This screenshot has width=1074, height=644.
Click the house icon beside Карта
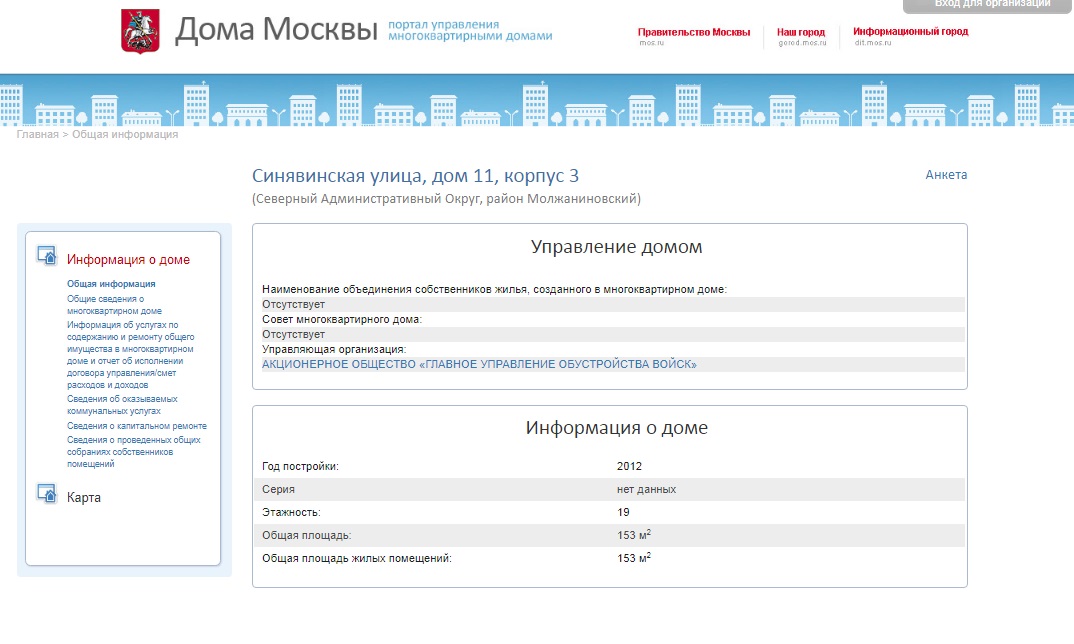(x=46, y=493)
